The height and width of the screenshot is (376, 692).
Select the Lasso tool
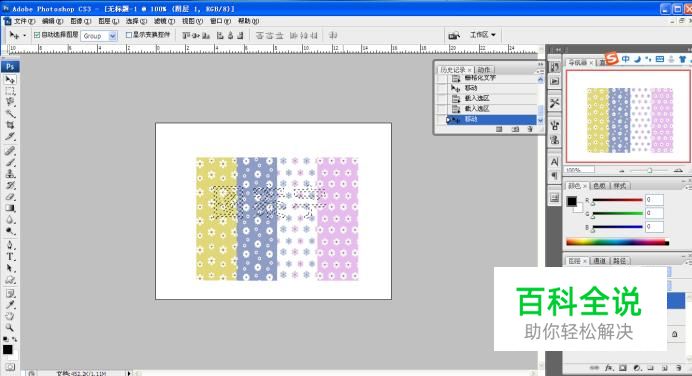[10, 102]
